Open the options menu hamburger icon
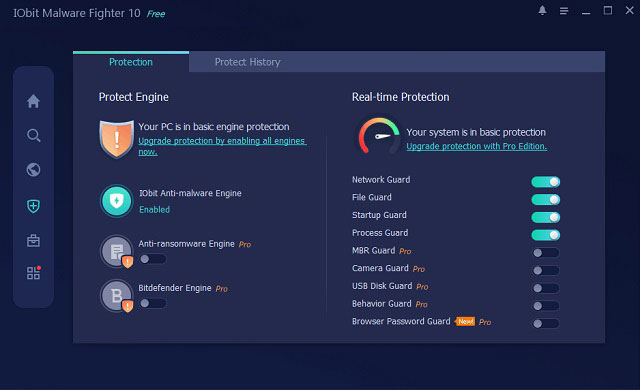640x390 pixels. click(564, 11)
